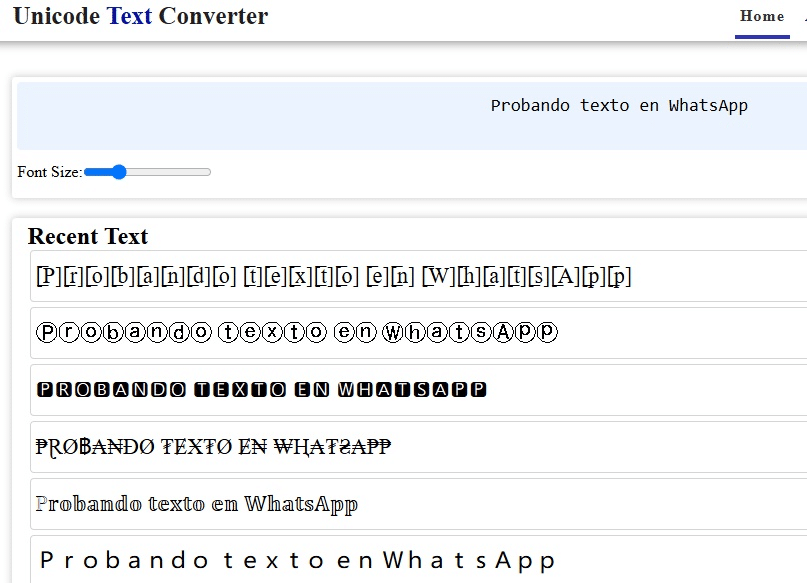Adjust the Font Size slider handle

coord(119,172)
